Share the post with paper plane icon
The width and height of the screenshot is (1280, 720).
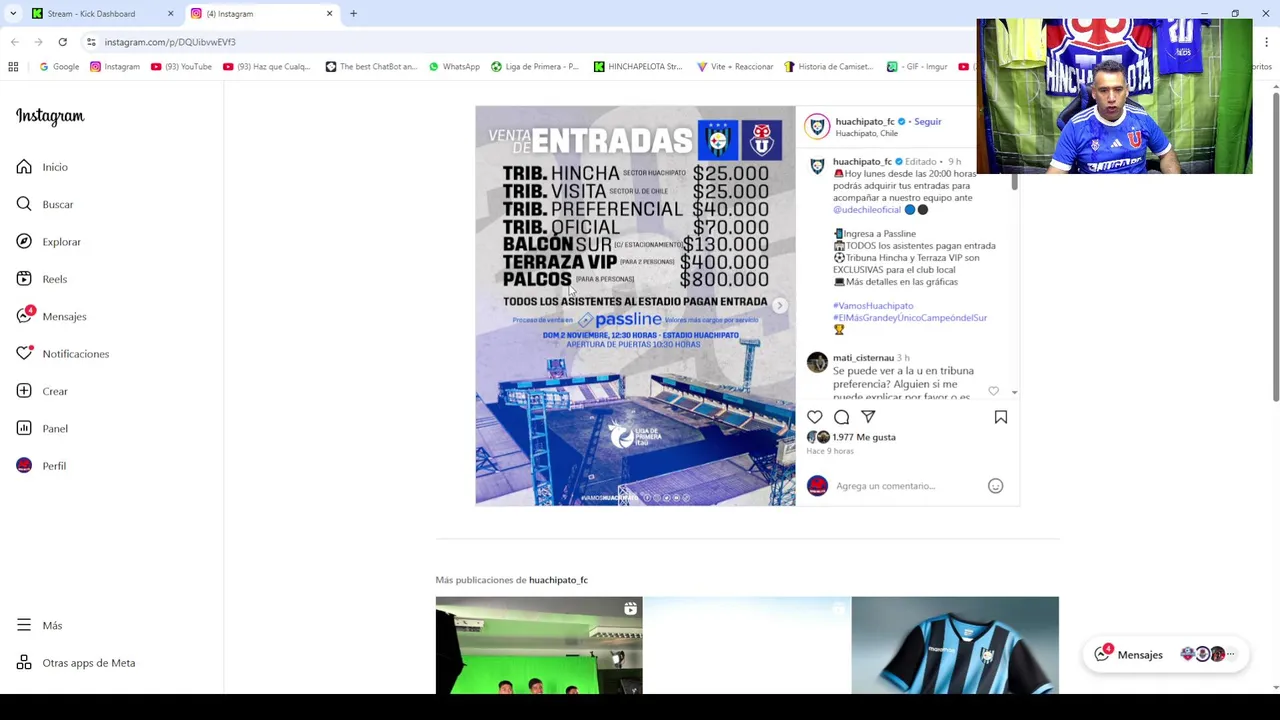pos(868,417)
